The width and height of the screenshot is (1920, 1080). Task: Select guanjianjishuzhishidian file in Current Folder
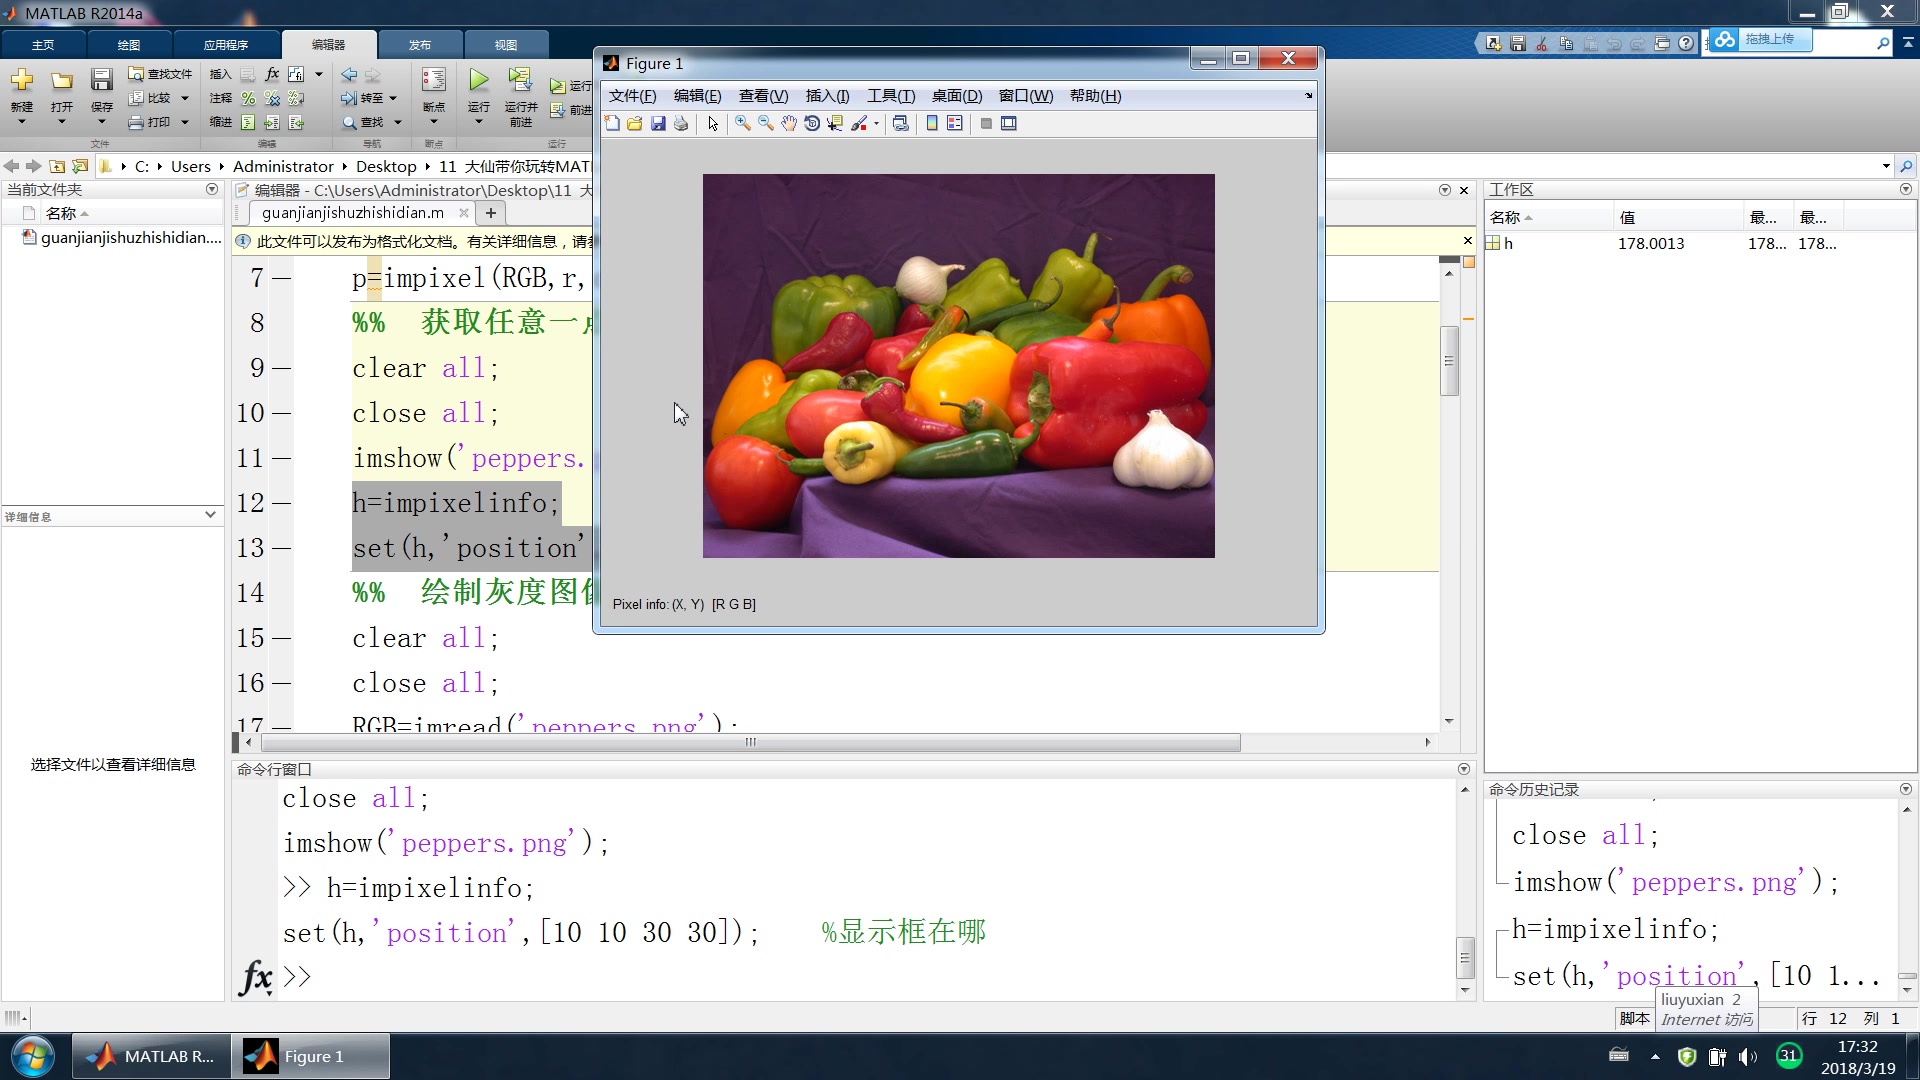click(x=122, y=238)
